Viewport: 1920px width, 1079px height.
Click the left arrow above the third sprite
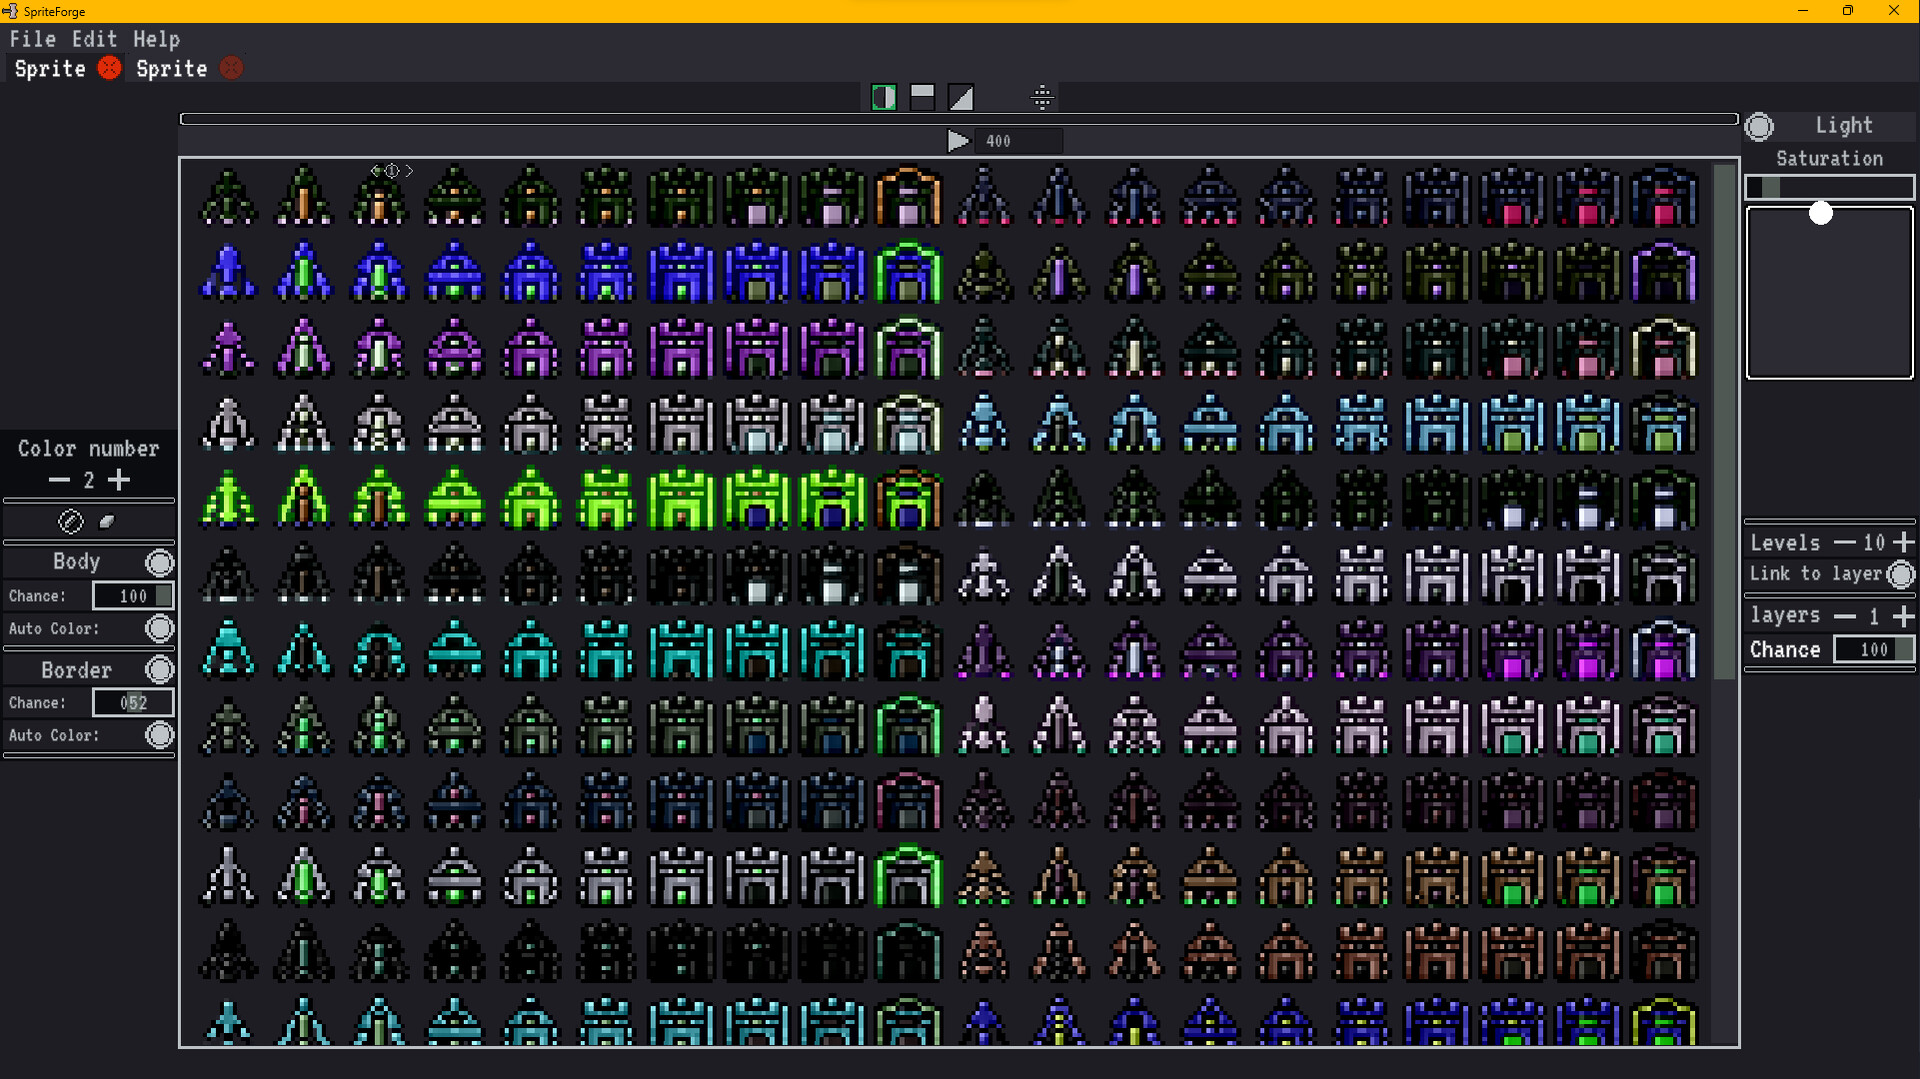click(x=374, y=170)
